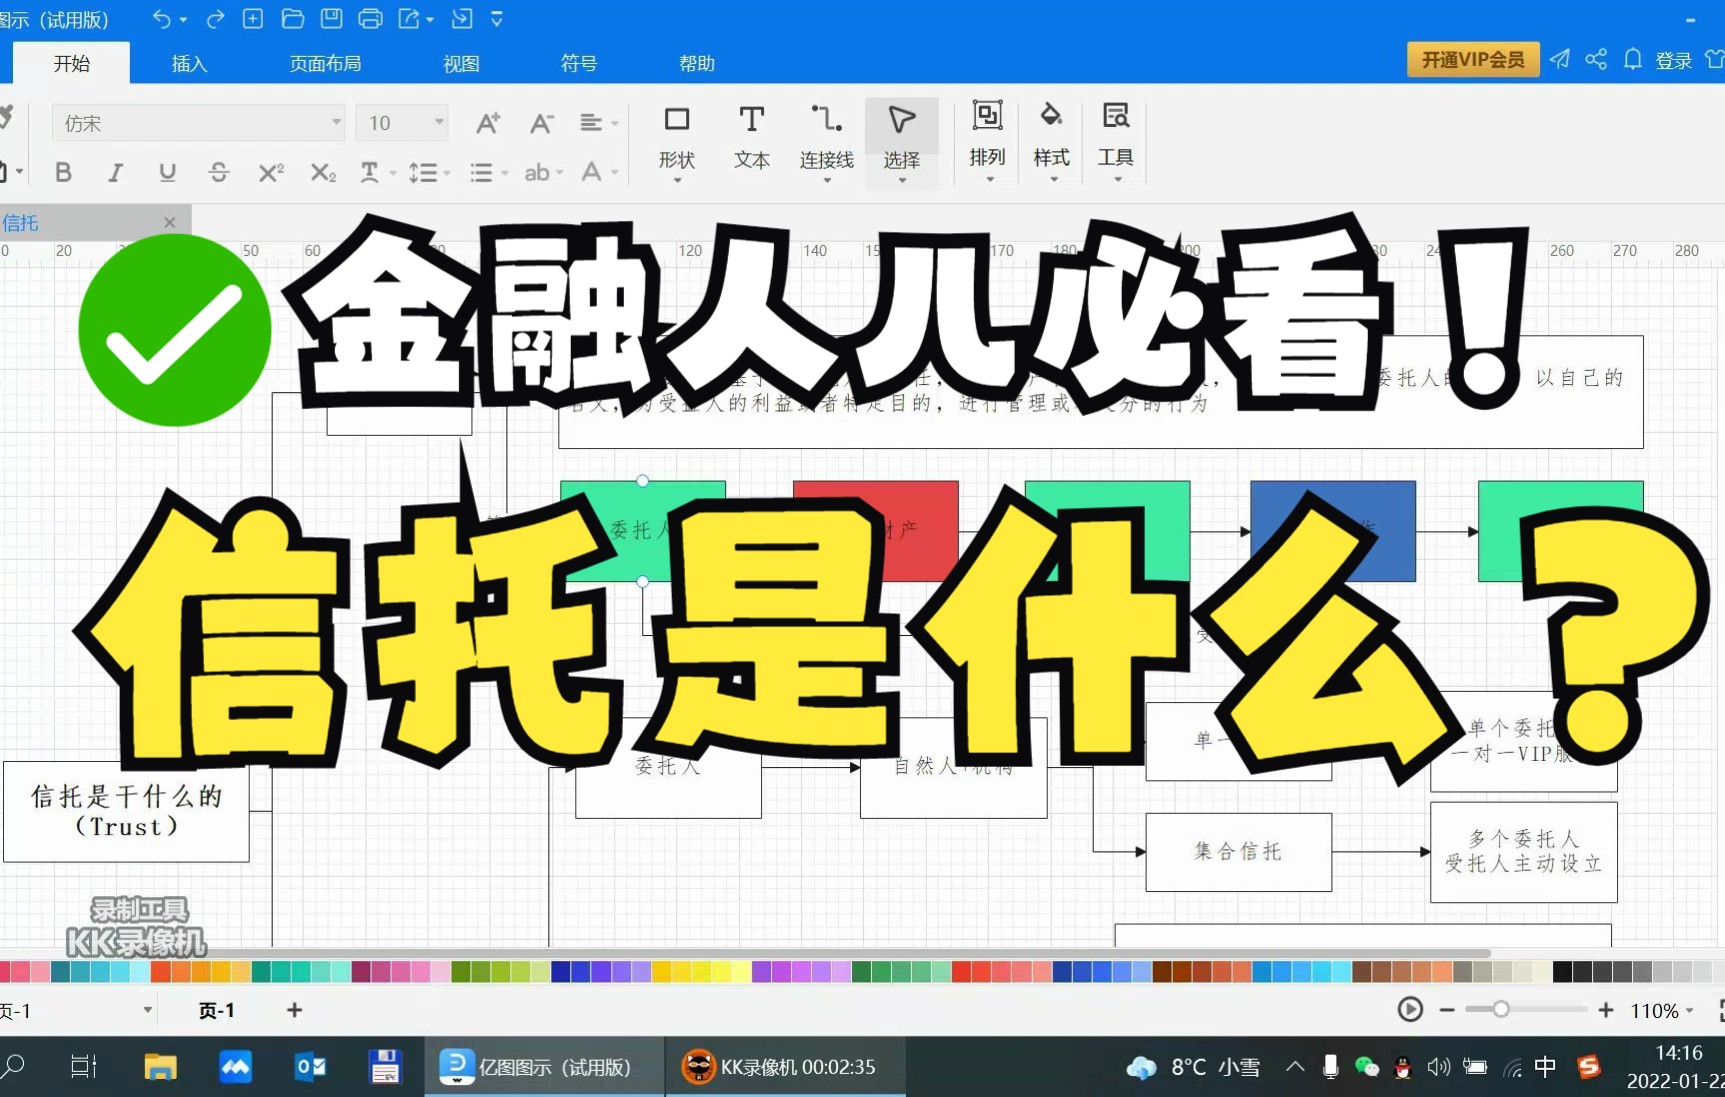Open a file with the folder icon
Image resolution: width=1725 pixels, height=1097 pixels.
pyautogui.click(x=292, y=19)
